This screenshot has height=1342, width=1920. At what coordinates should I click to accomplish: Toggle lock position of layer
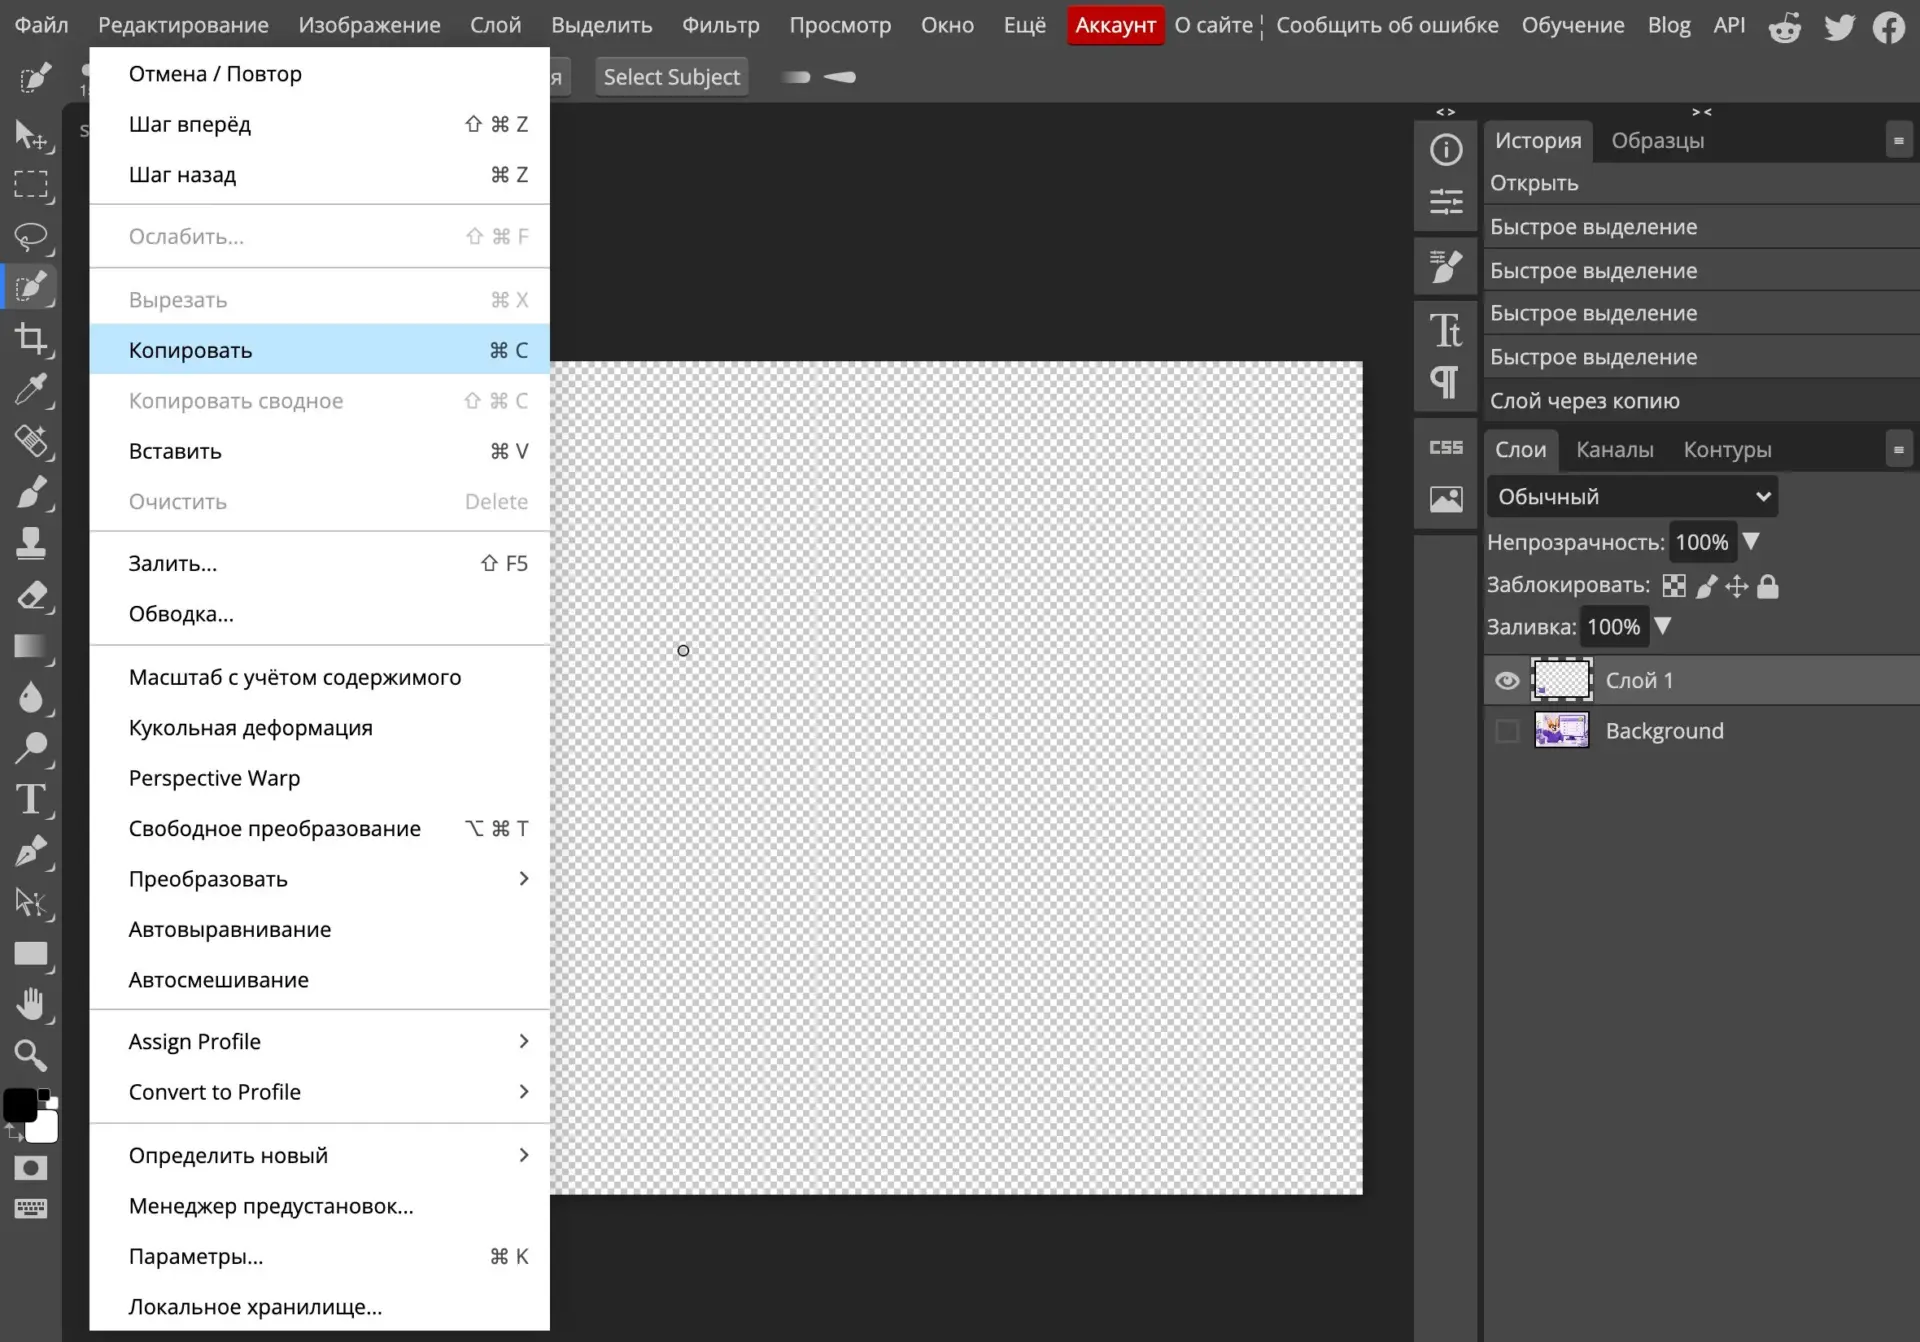coord(1737,586)
